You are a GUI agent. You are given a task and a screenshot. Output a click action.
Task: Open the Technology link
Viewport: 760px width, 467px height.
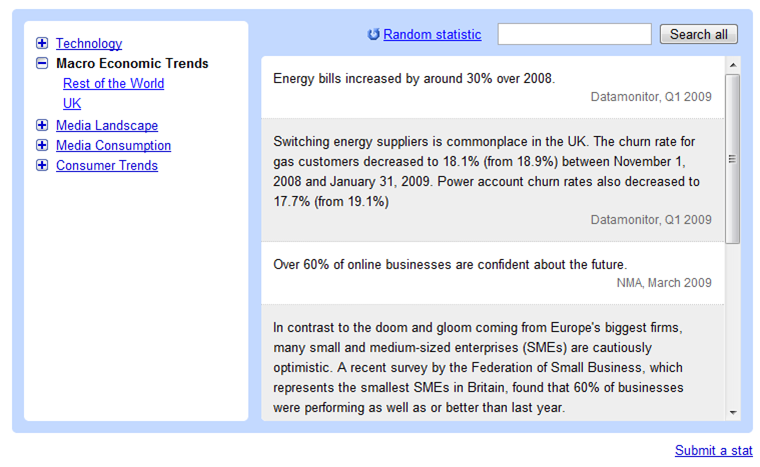89,43
